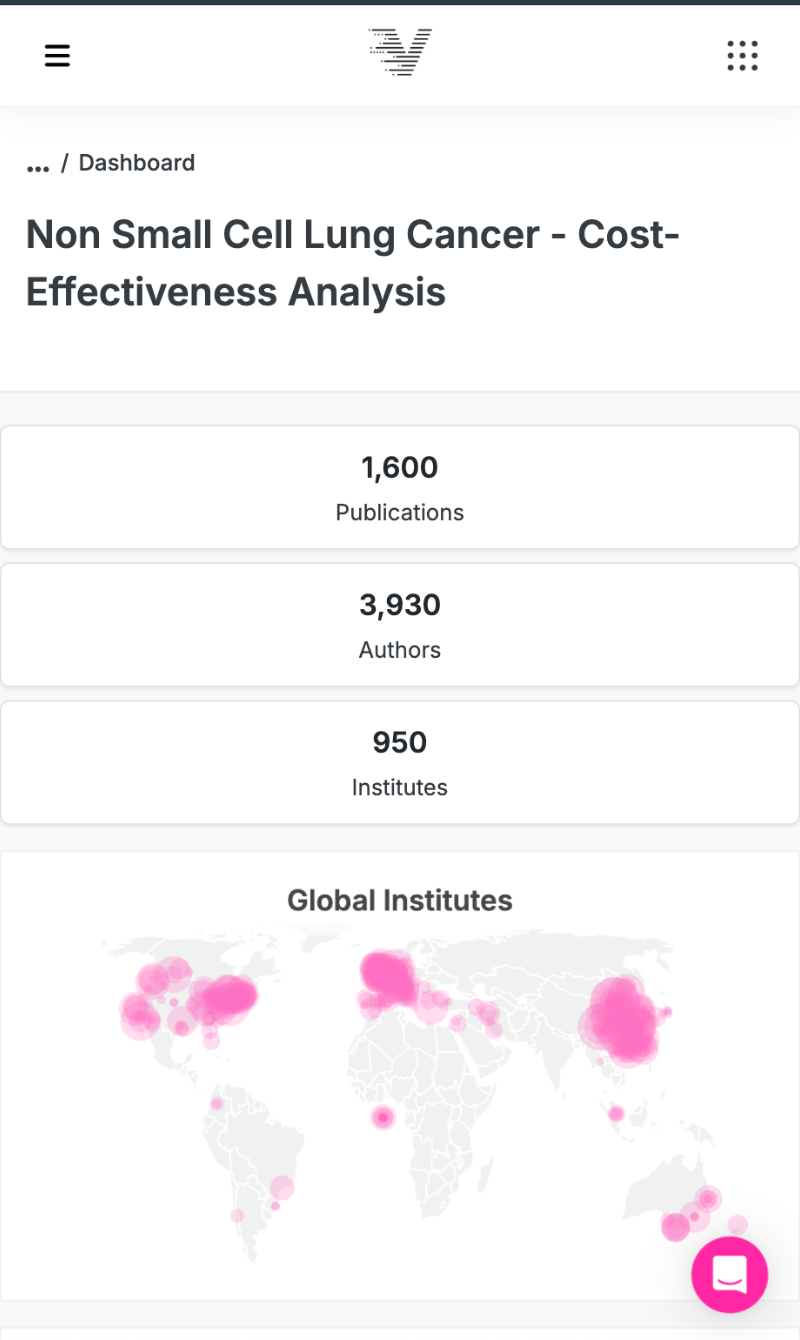Click the Southeast Asia institute bubble
The height and width of the screenshot is (1340, 800).
pyautogui.click(x=616, y=1113)
